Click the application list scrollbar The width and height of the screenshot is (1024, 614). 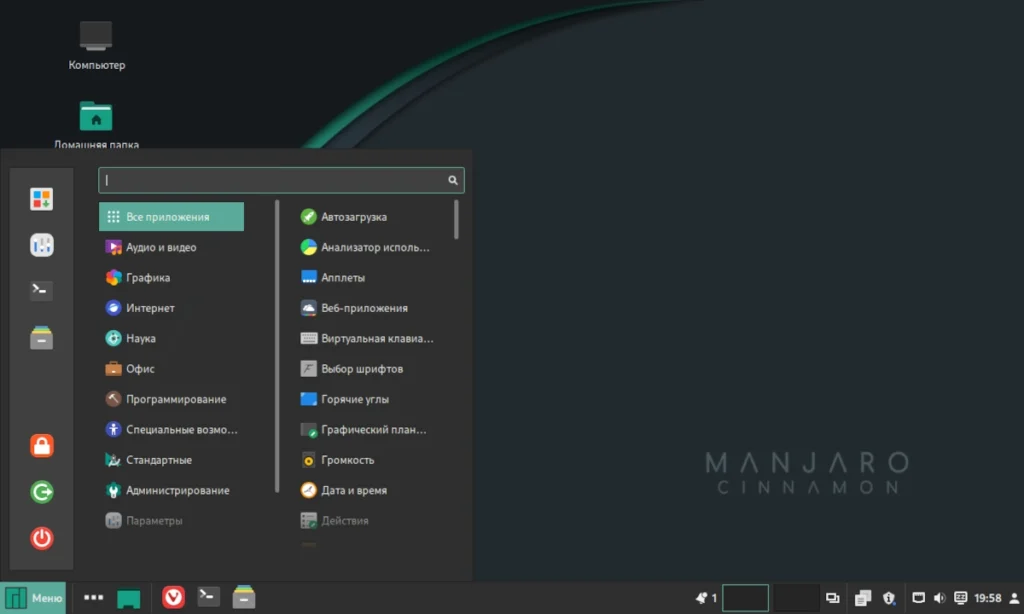456,219
